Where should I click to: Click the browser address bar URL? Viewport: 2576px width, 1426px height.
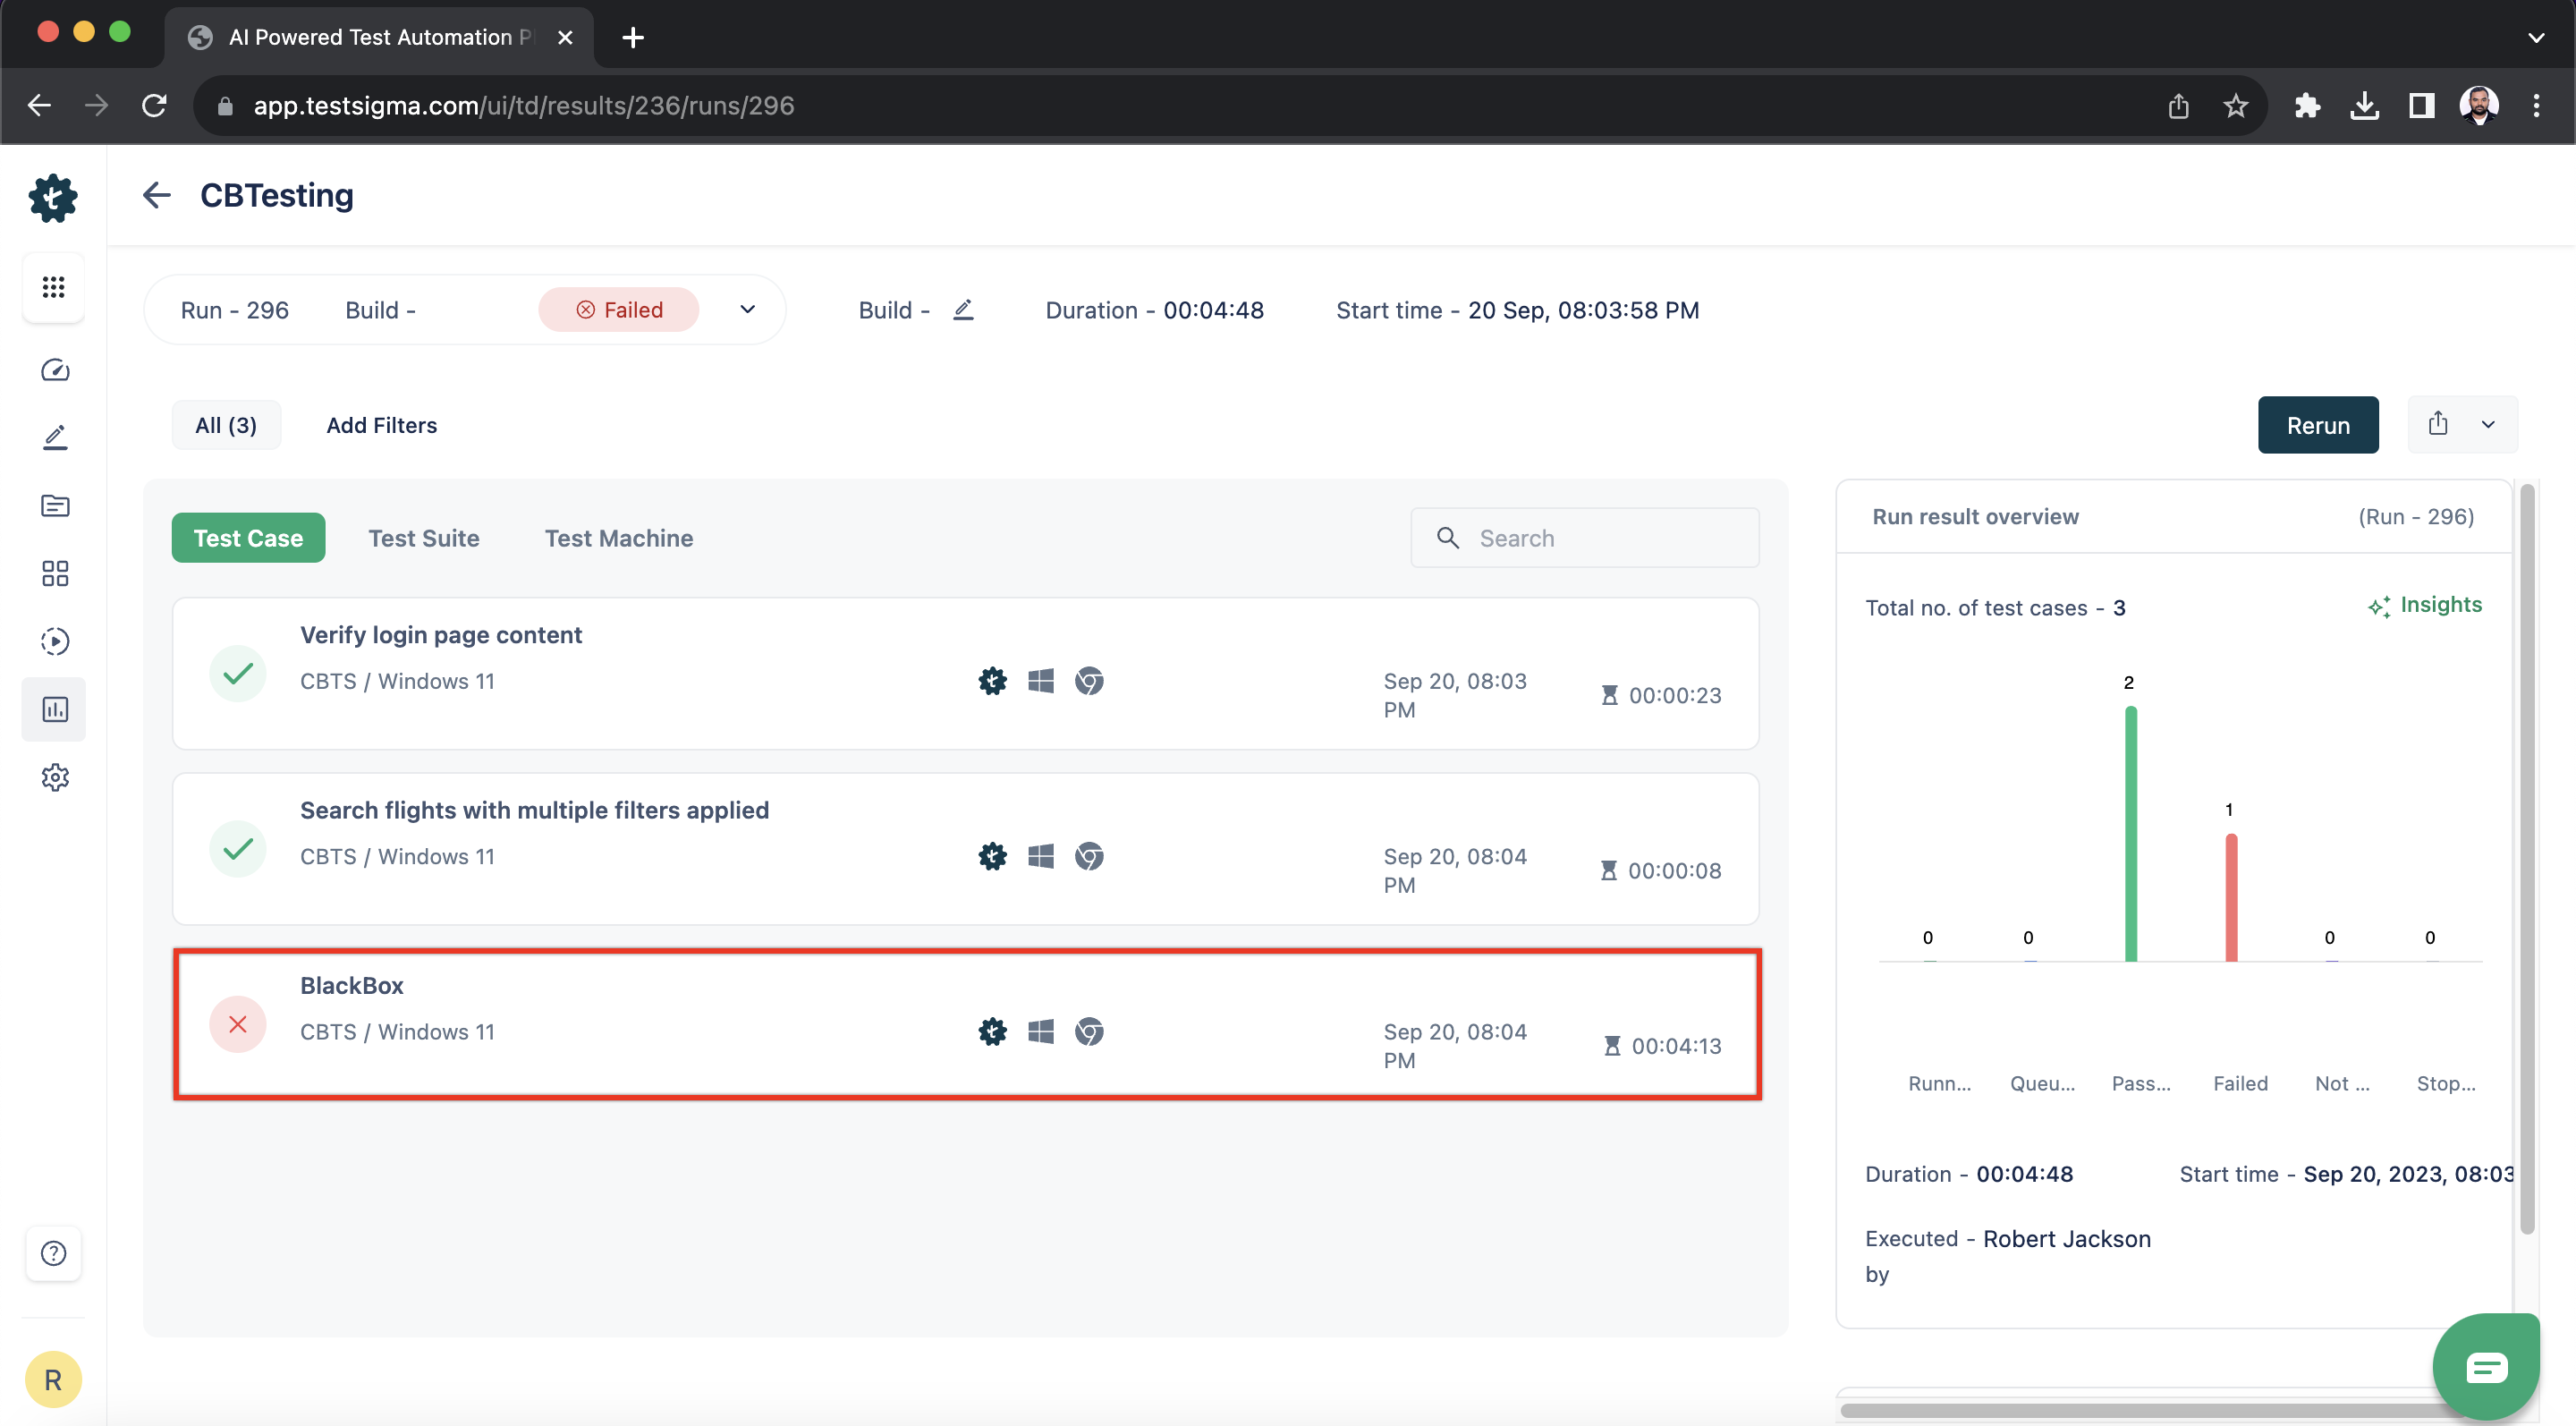[524, 105]
